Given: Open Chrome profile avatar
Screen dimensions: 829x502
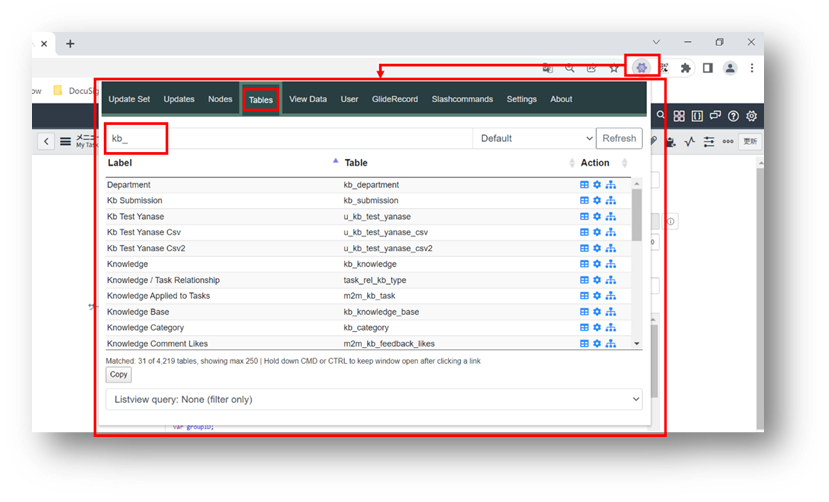Looking at the screenshot, I should click(x=730, y=68).
